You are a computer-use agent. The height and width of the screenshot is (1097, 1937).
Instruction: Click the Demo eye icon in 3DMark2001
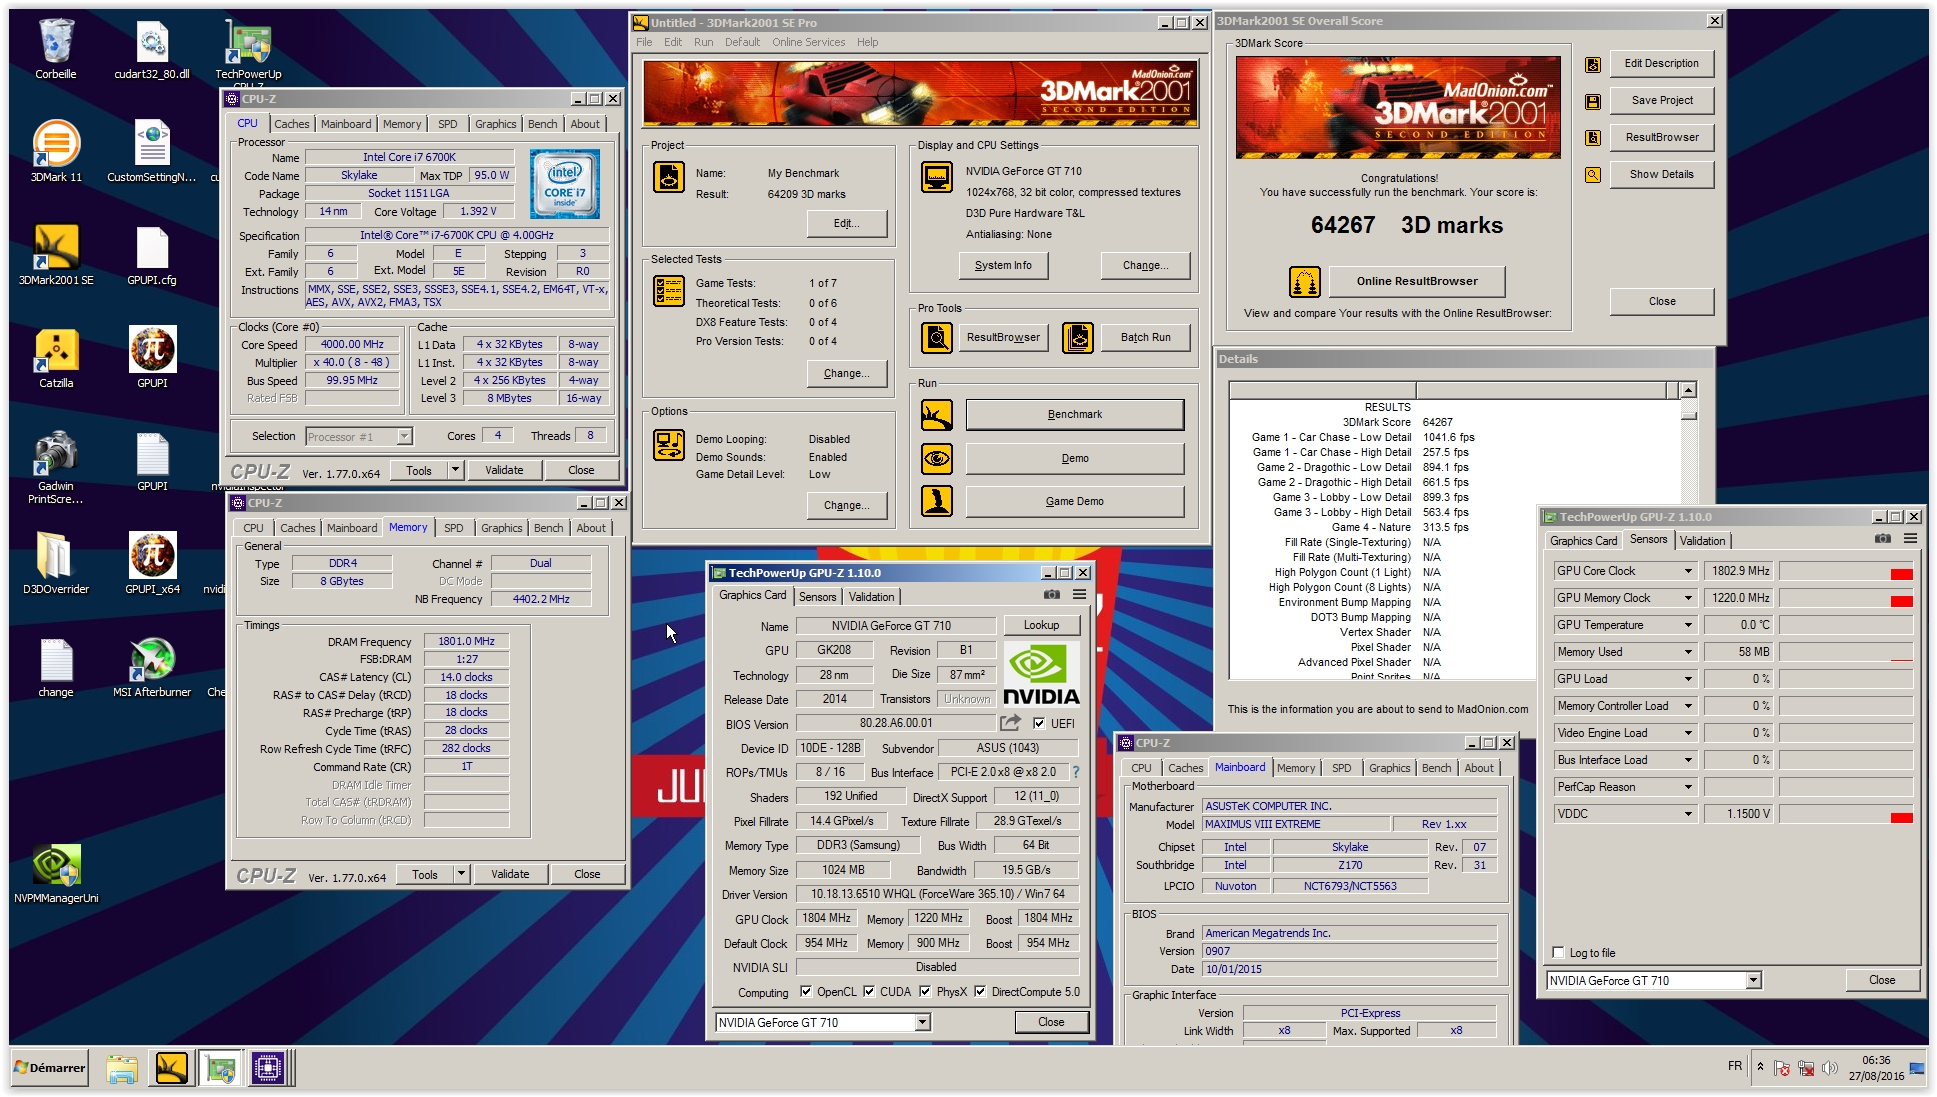coord(937,459)
